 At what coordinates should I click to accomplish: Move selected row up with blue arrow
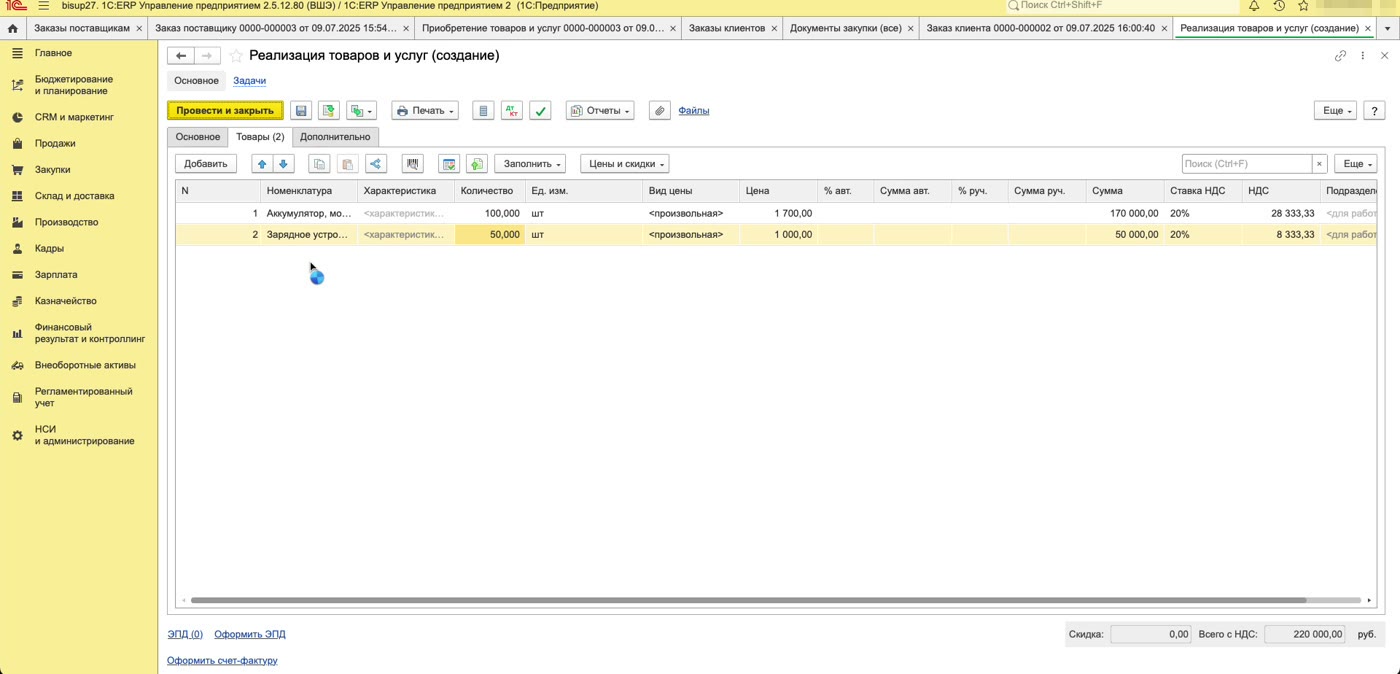click(262, 164)
